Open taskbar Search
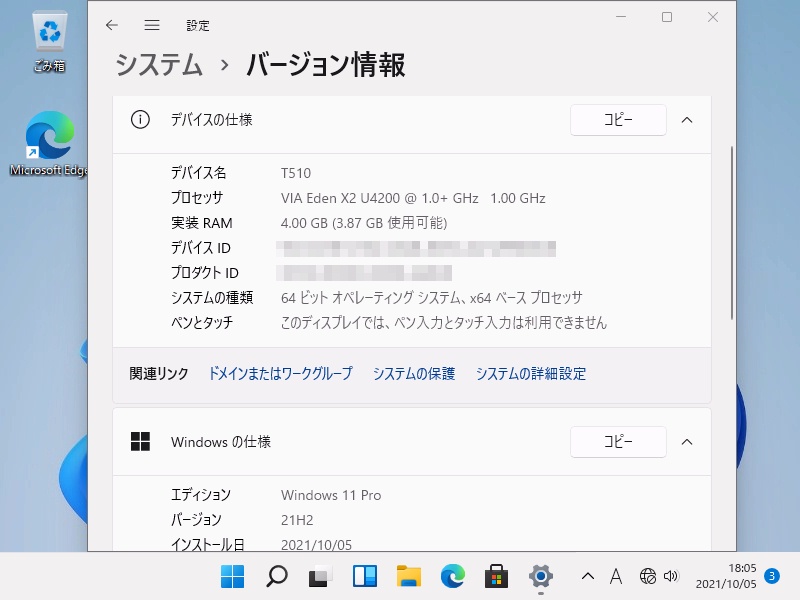This screenshot has height=600, width=800. tap(277, 577)
